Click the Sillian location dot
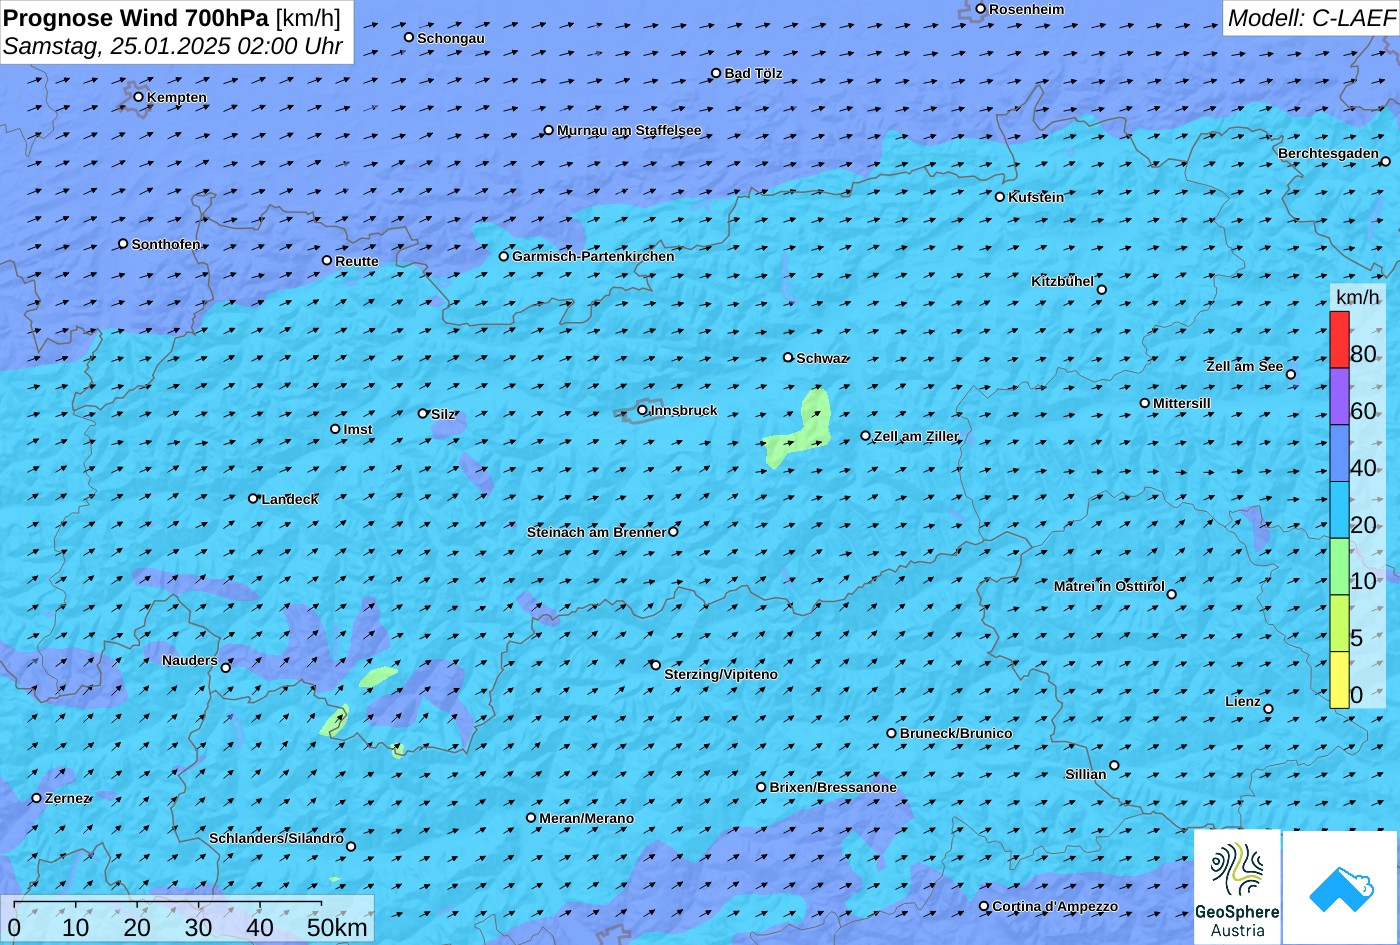Viewport: 1400px width, 945px height. point(1114,766)
